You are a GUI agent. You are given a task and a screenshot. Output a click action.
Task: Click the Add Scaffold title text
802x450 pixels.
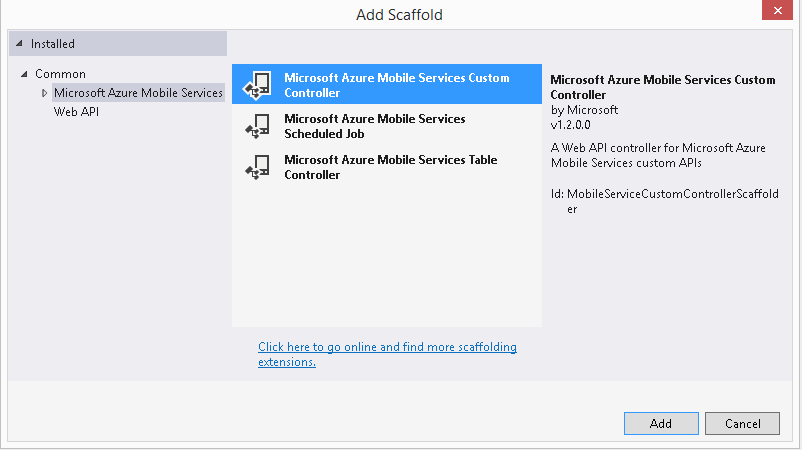pos(399,14)
